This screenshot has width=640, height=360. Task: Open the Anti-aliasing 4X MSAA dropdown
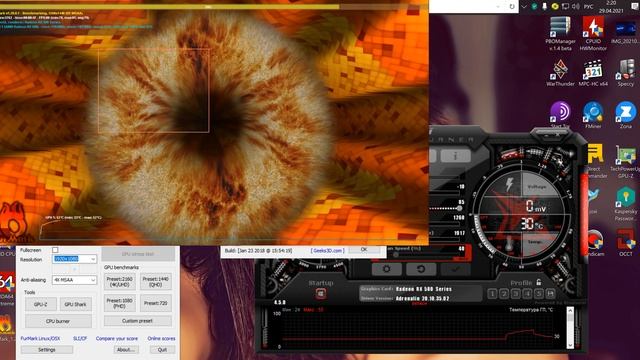74,280
